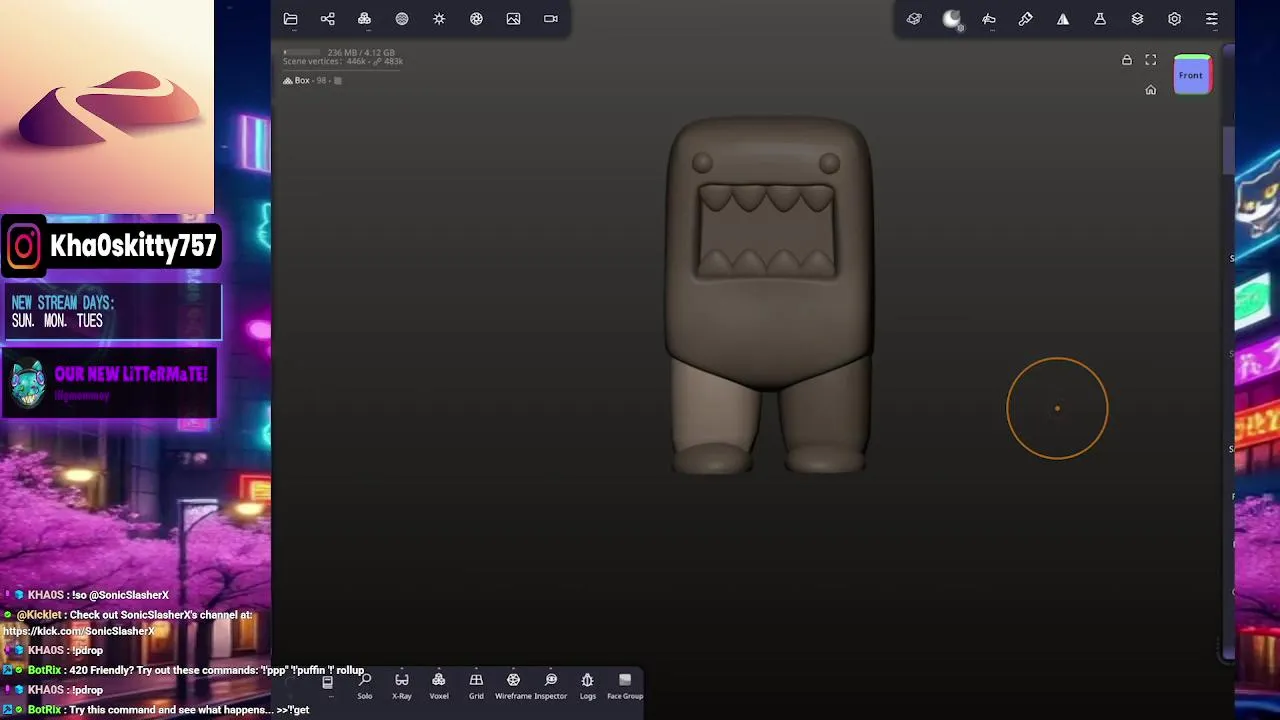Viewport: 1280px width, 720px height.
Task: Open the Background image menu
Action: [x=513, y=19]
